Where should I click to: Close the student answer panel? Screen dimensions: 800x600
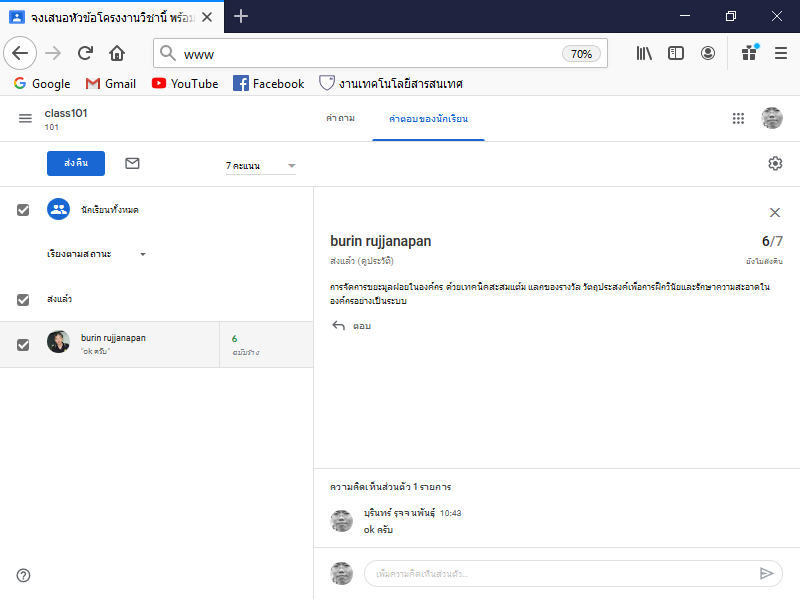pos(774,213)
